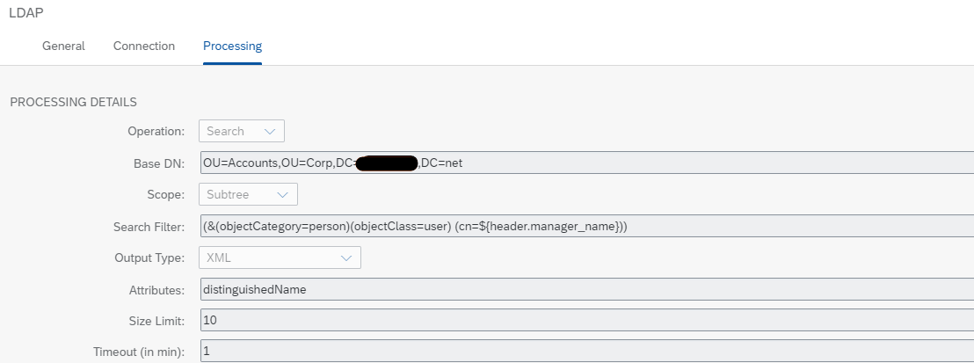Select the Size Limit field
975x363 pixels.
click(587, 321)
